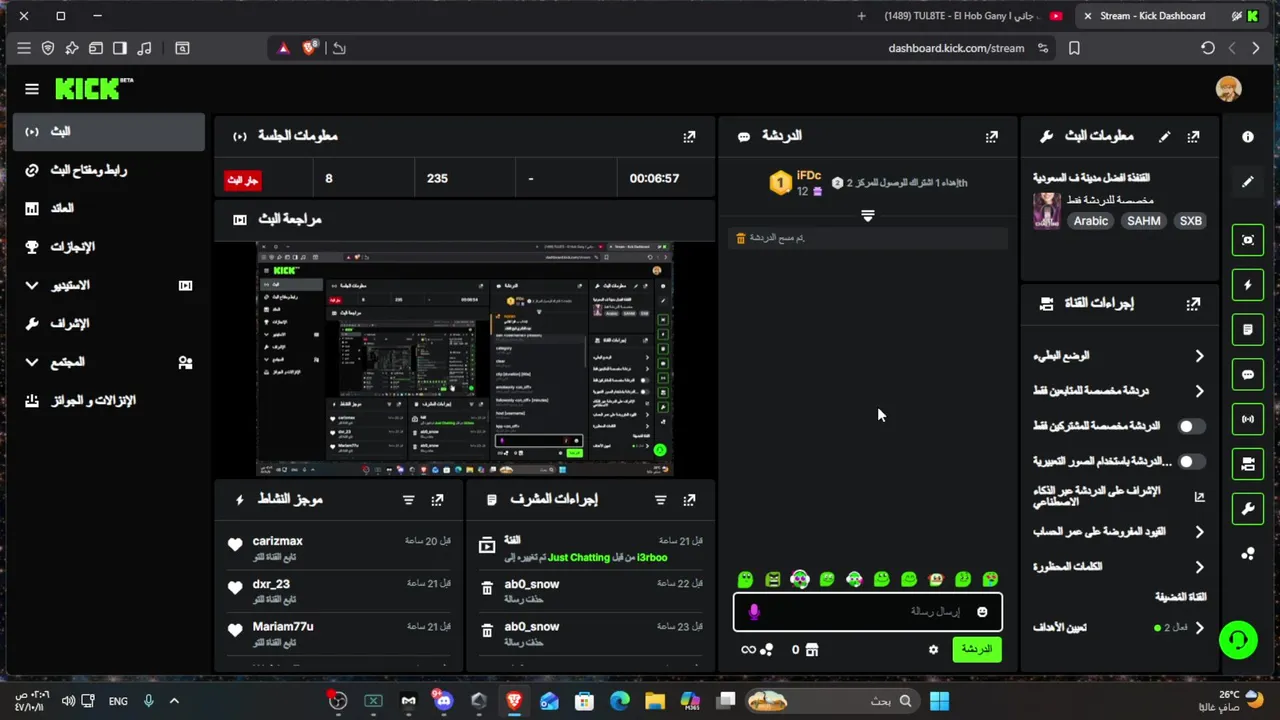
Task: Click the shop icon below chat input
Action: tap(812, 650)
